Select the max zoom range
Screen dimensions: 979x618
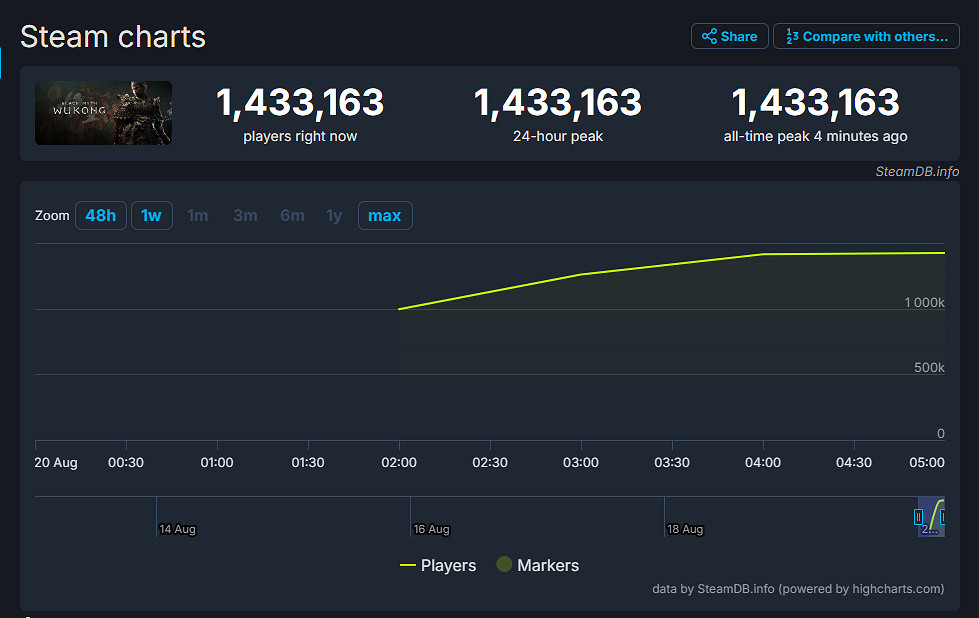[385, 215]
